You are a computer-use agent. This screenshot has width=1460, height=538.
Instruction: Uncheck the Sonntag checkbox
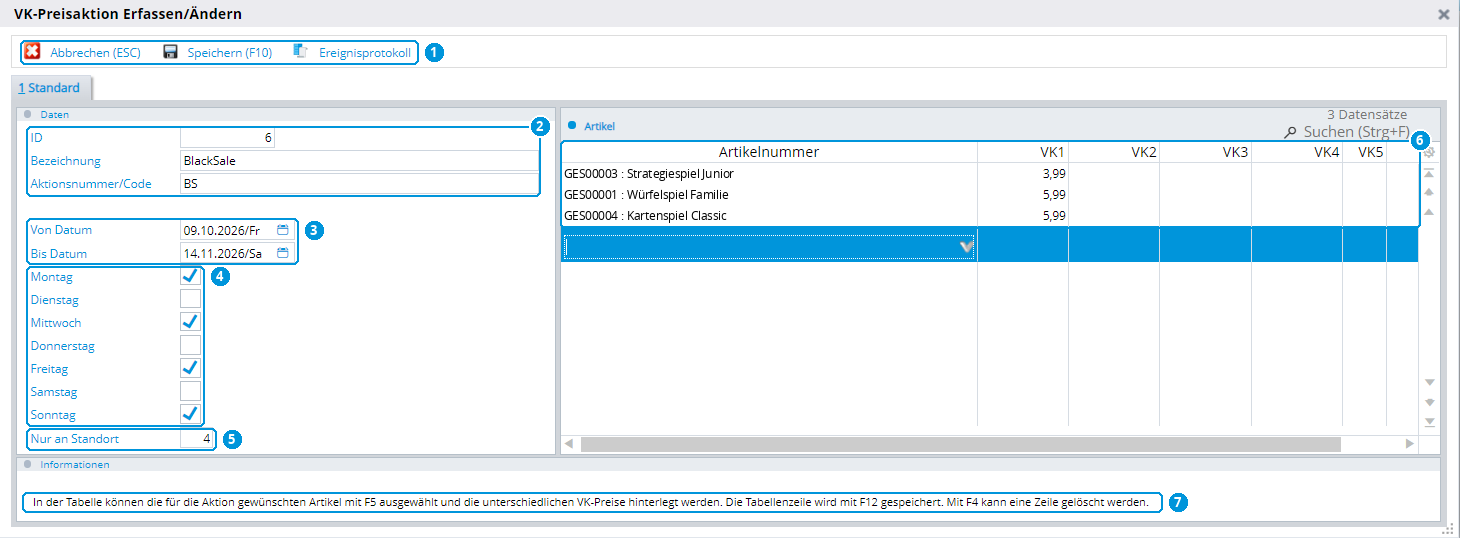190,414
